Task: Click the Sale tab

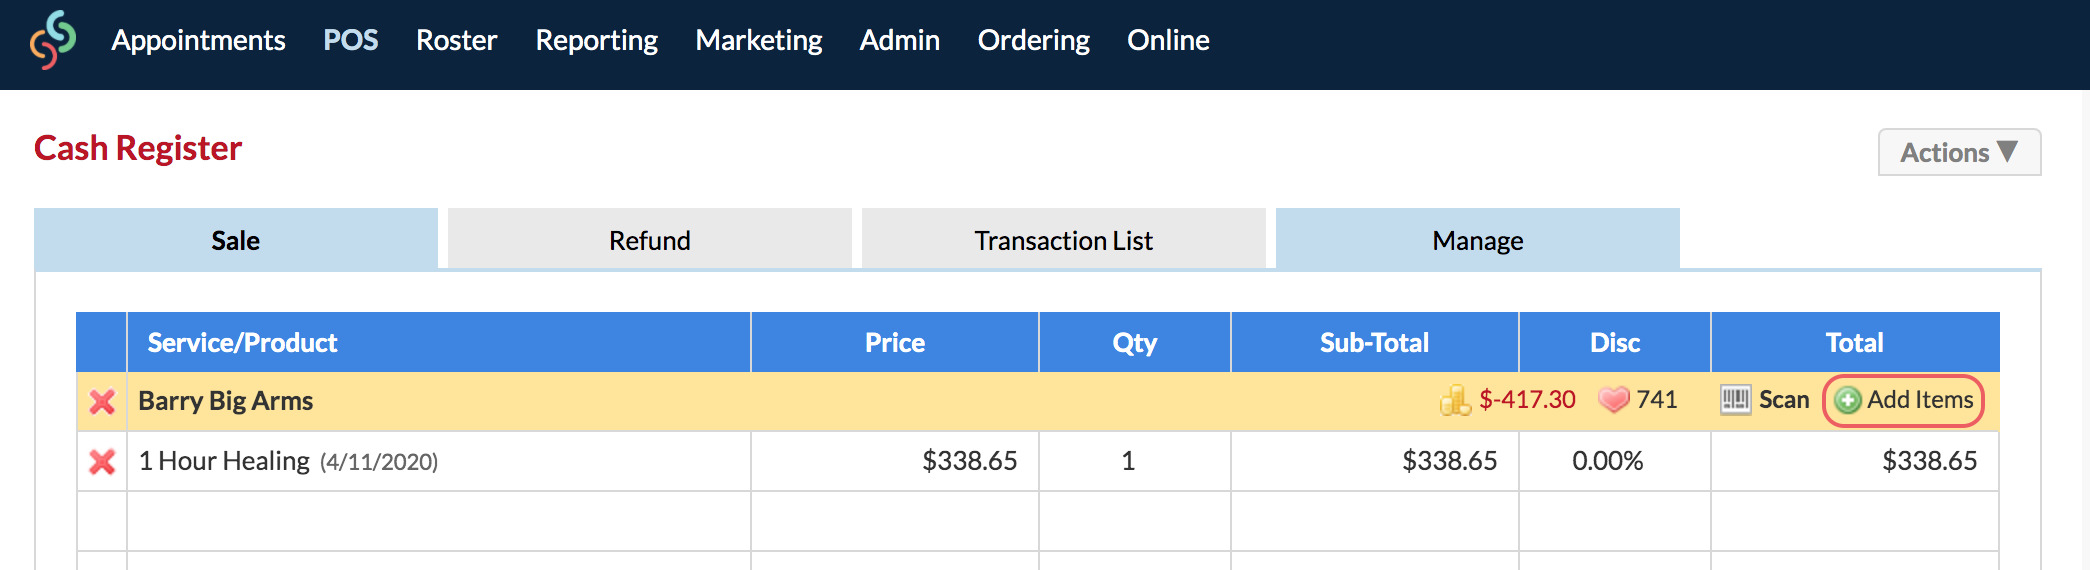Action: click(x=235, y=240)
